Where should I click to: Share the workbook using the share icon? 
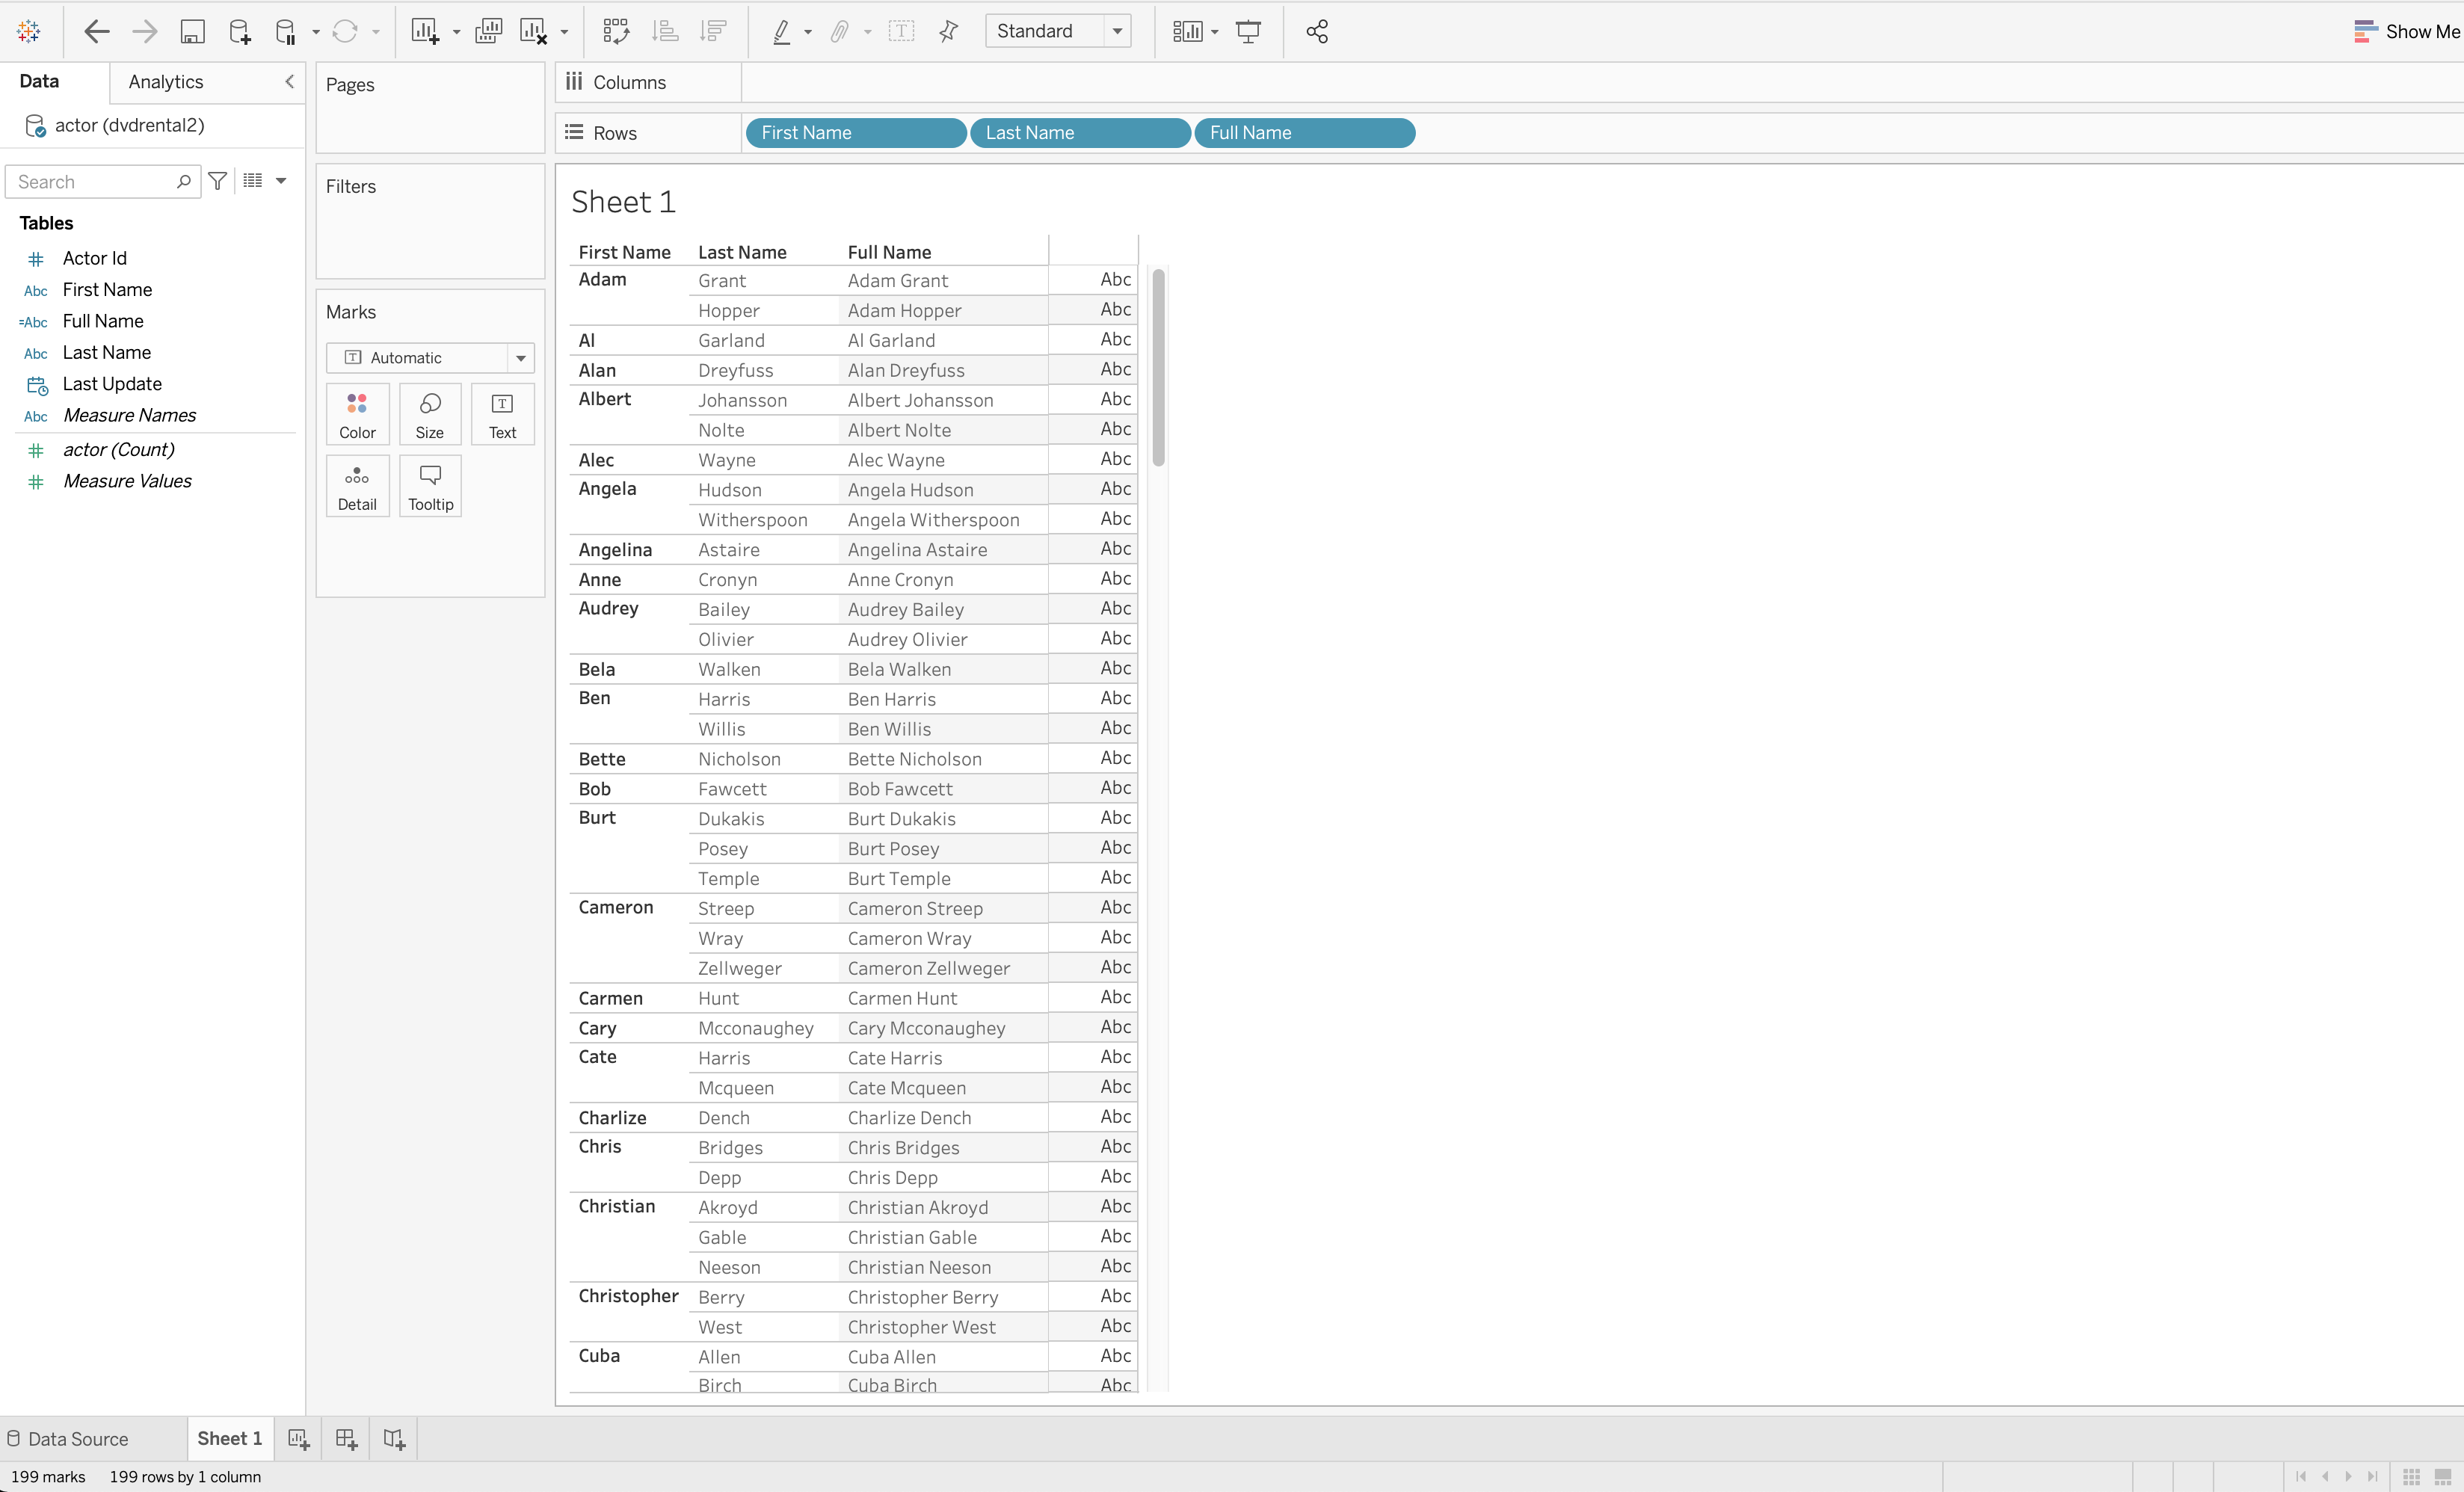click(x=1317, y=31)
